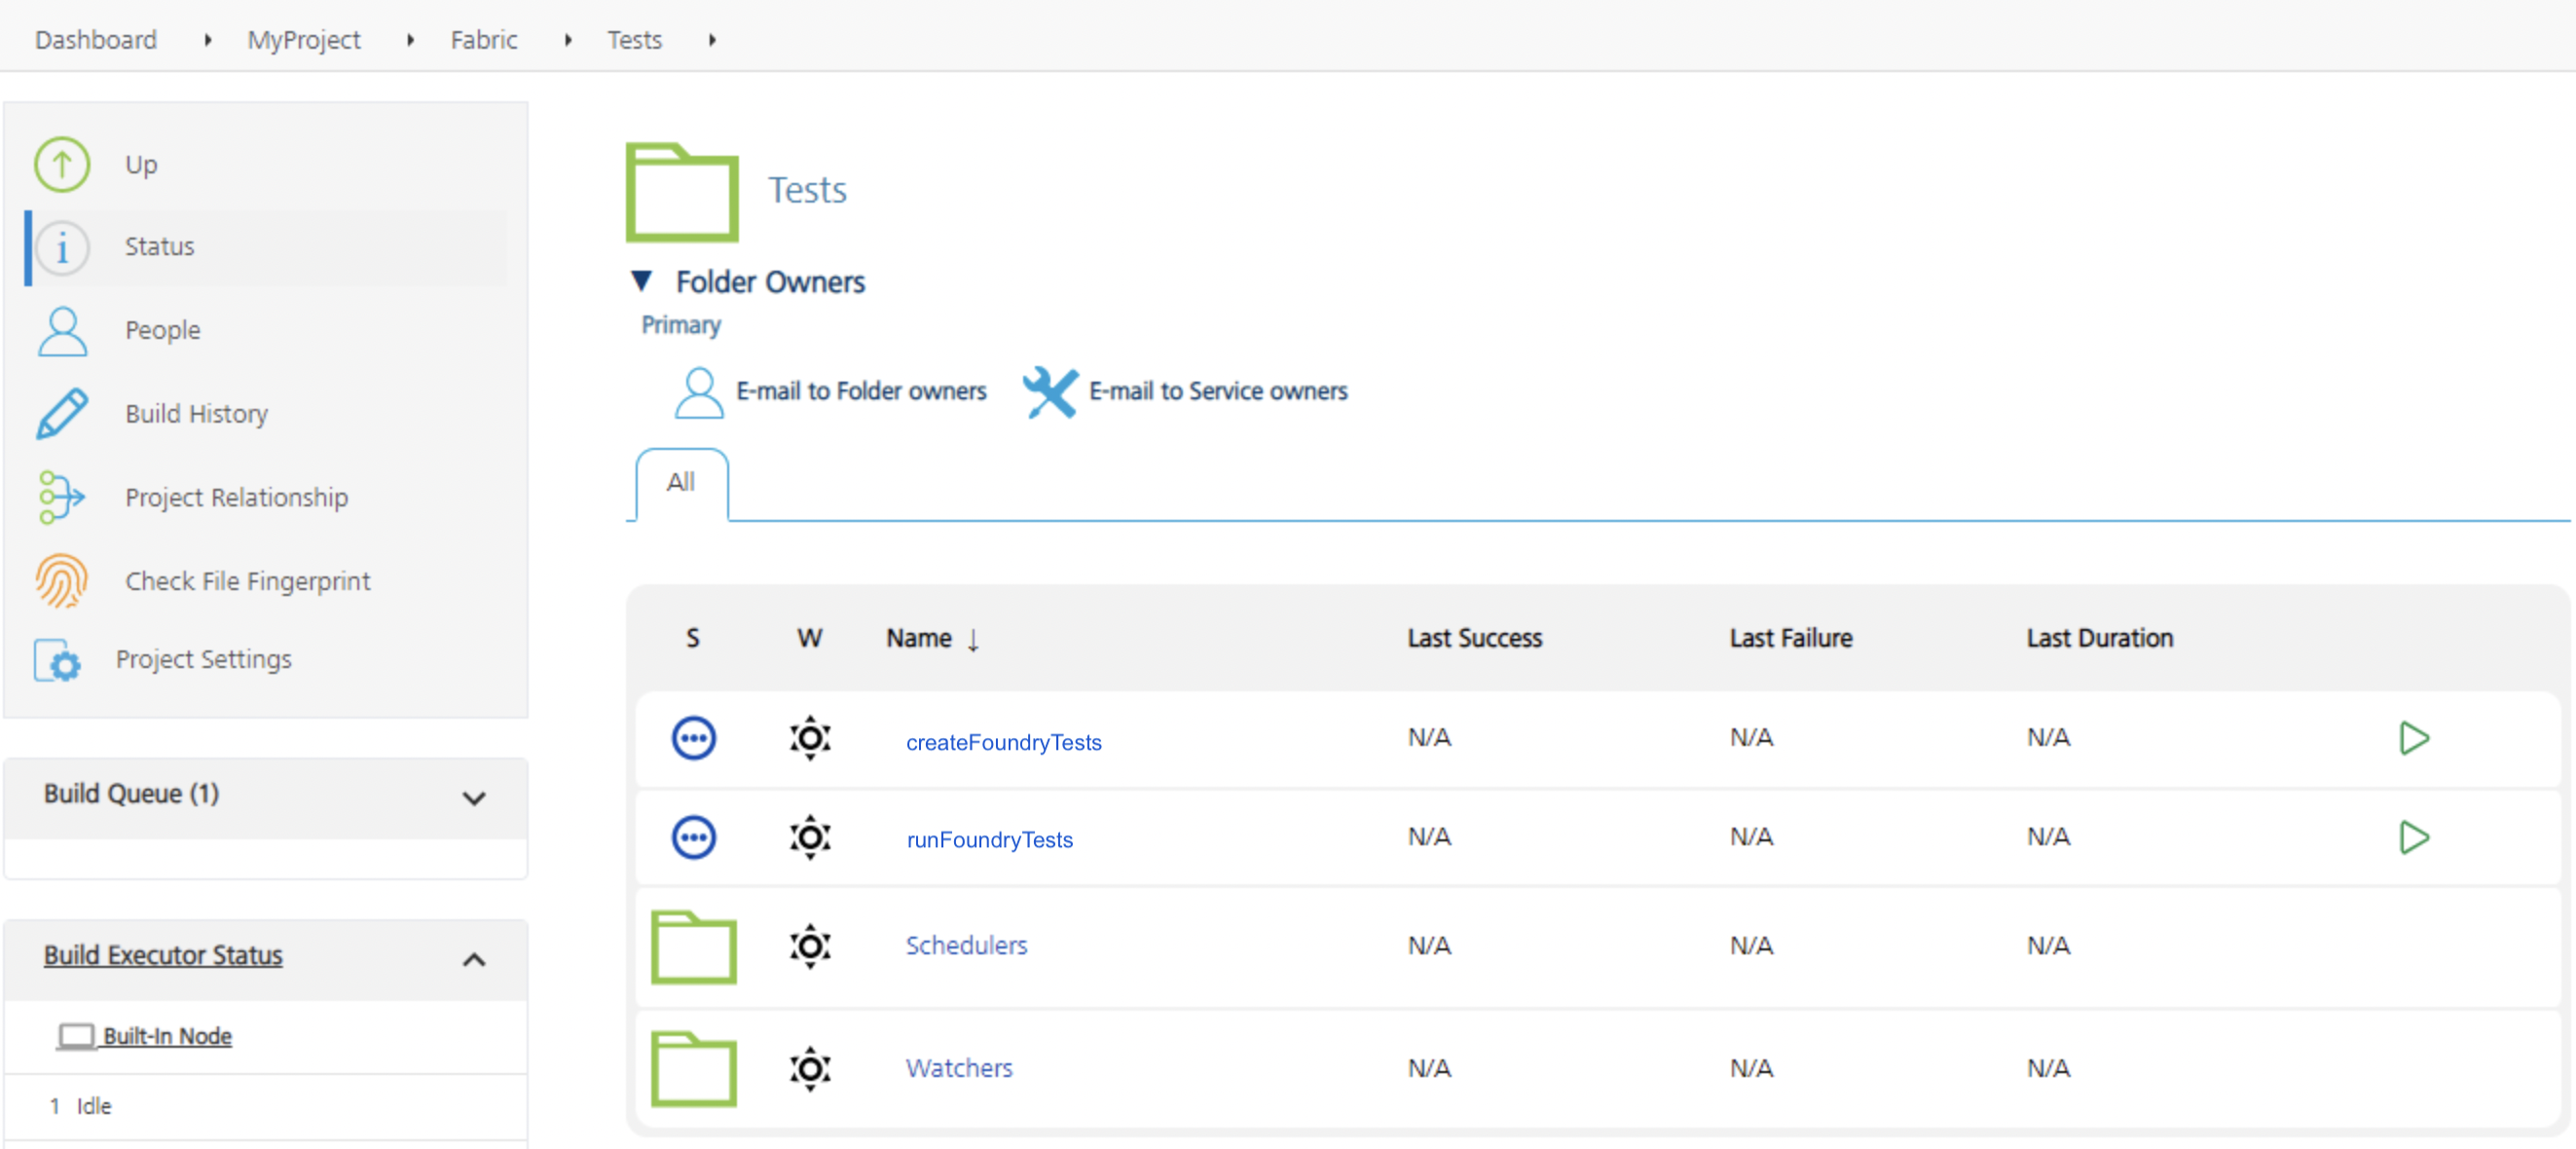Select the All view tab
This screenshot has height=1149, width=2576.
(x=681, y=483)
